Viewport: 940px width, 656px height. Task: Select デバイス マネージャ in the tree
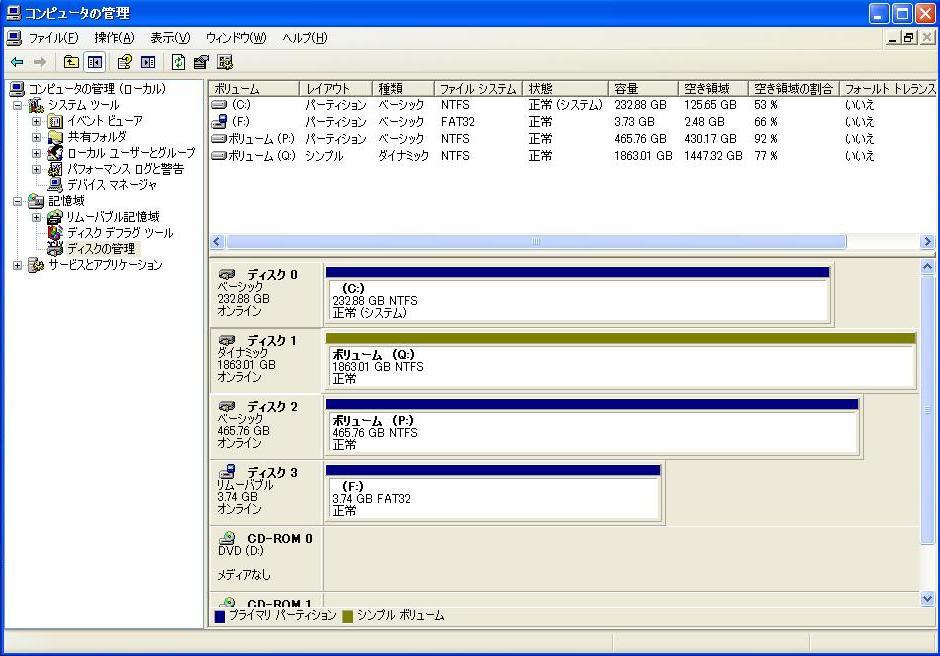click(x=112, y=185)
